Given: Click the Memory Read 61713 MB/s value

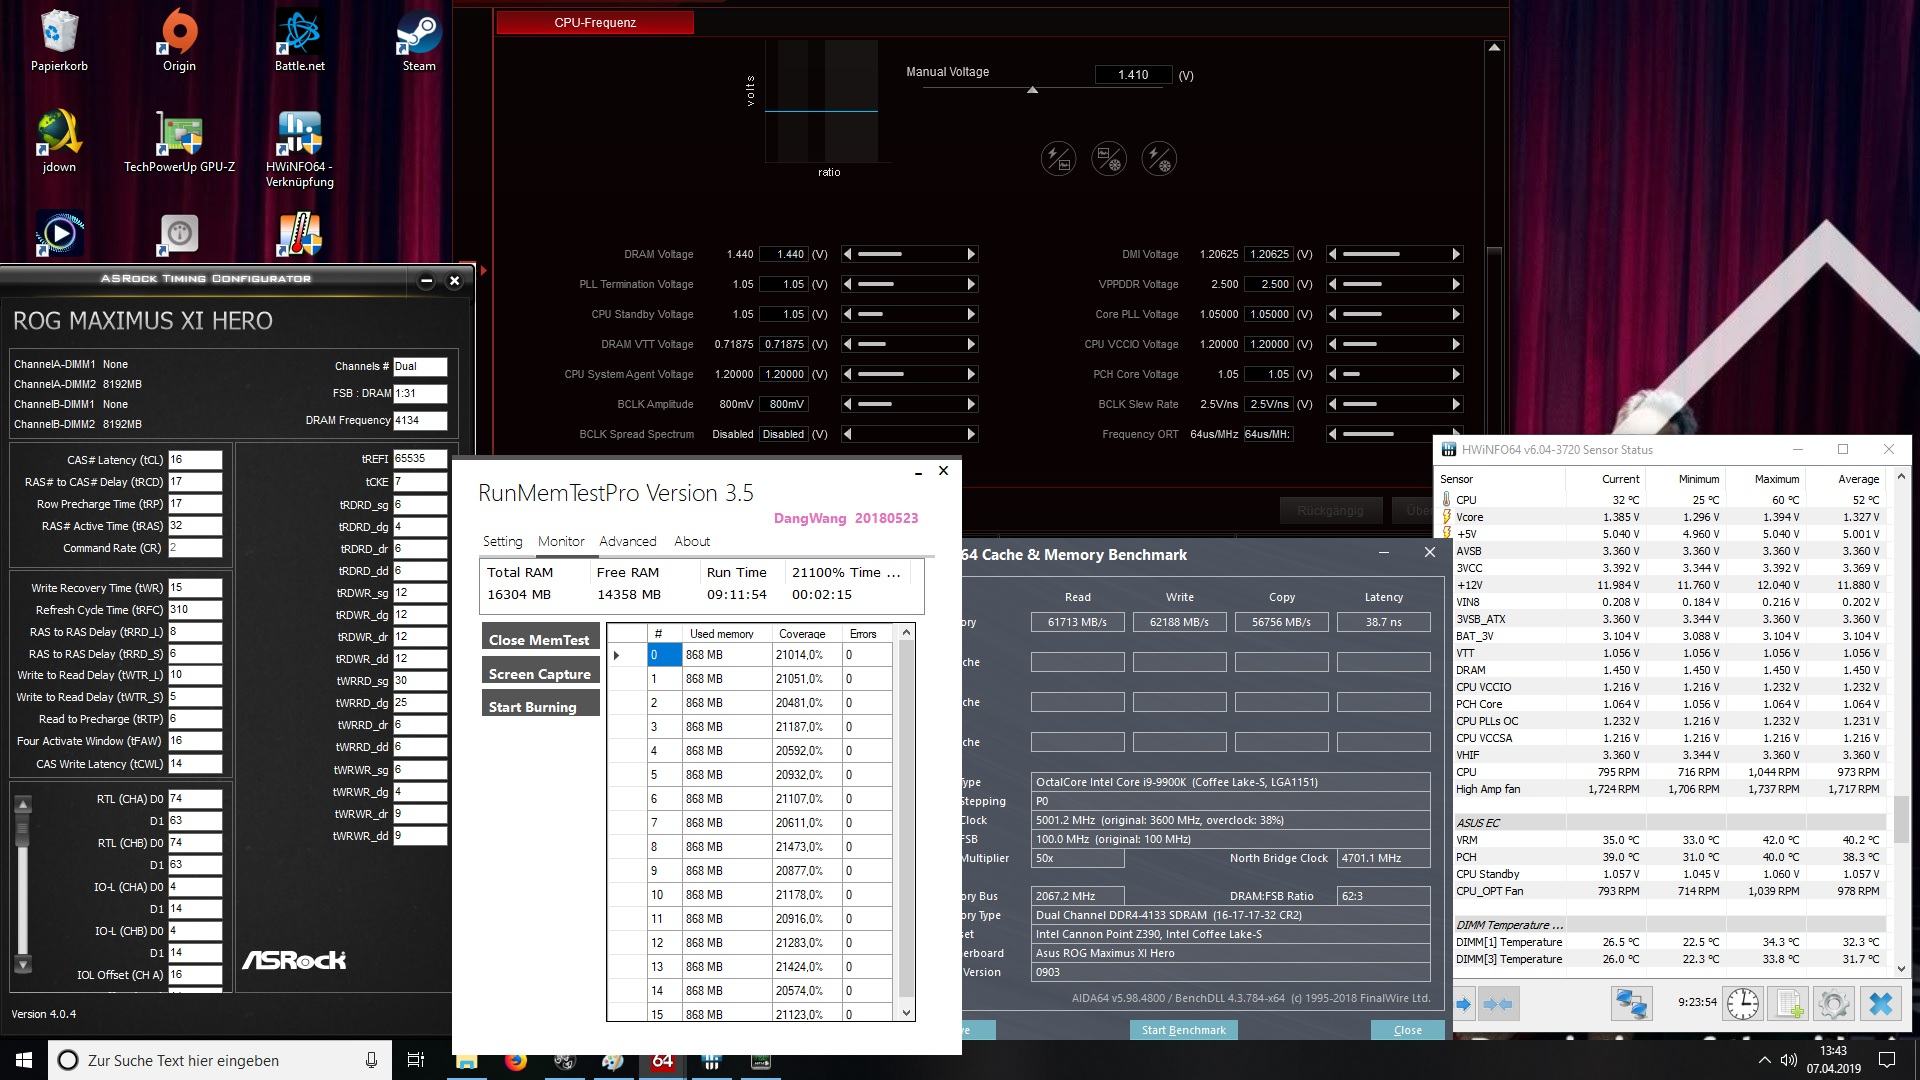Looking at the screenshot, I should 1077,622.
